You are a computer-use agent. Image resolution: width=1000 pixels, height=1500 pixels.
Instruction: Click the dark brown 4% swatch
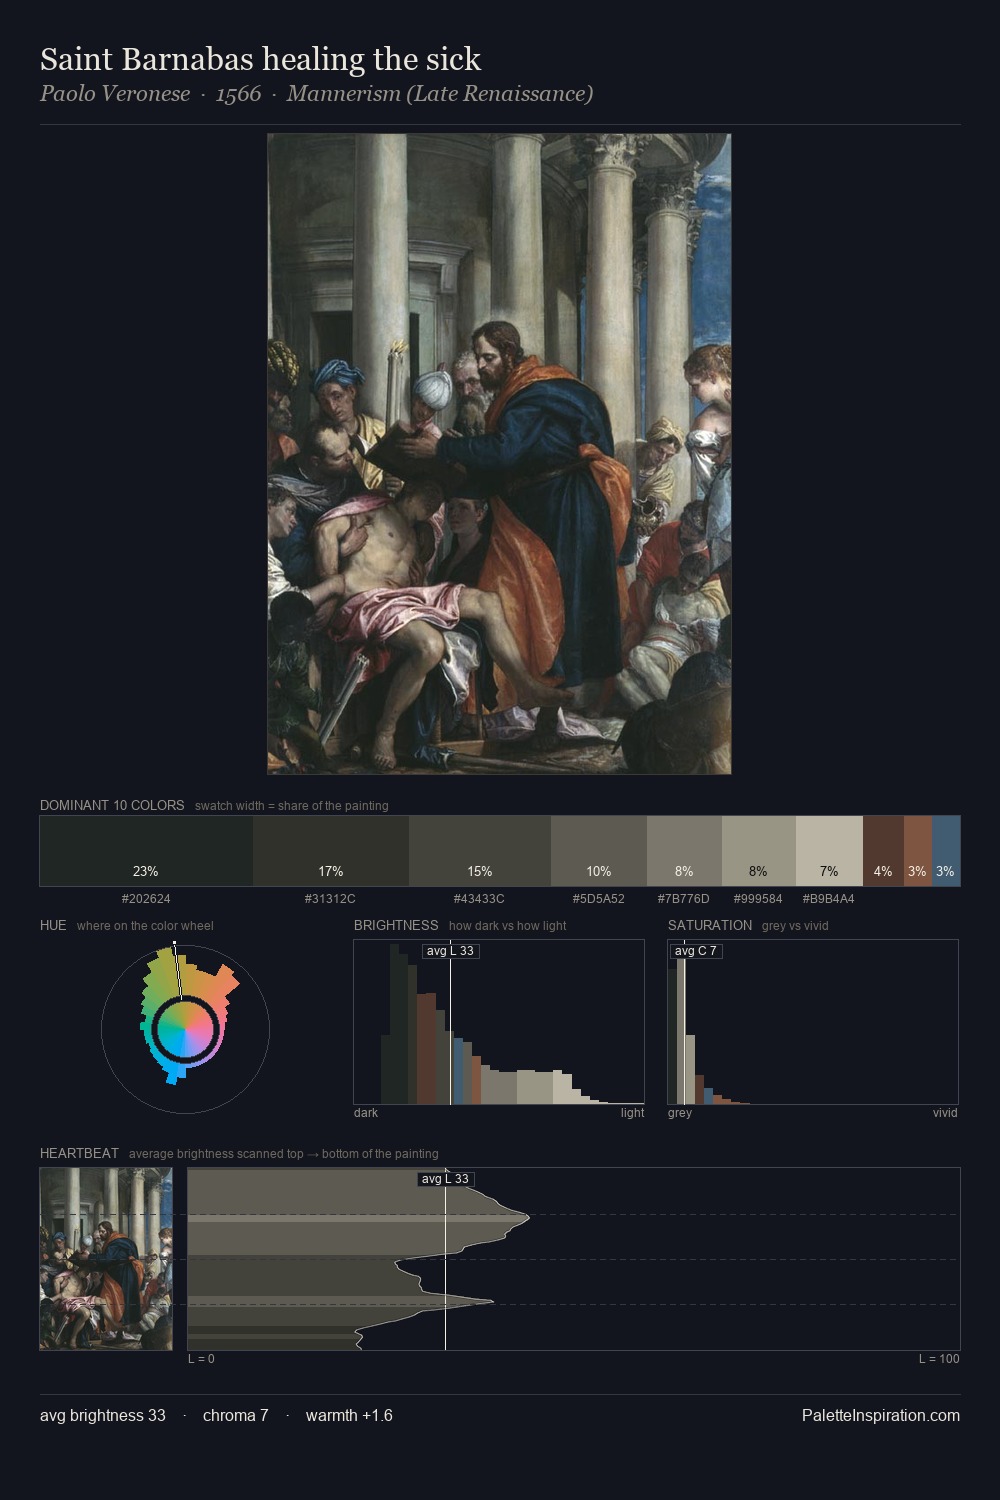883,851
